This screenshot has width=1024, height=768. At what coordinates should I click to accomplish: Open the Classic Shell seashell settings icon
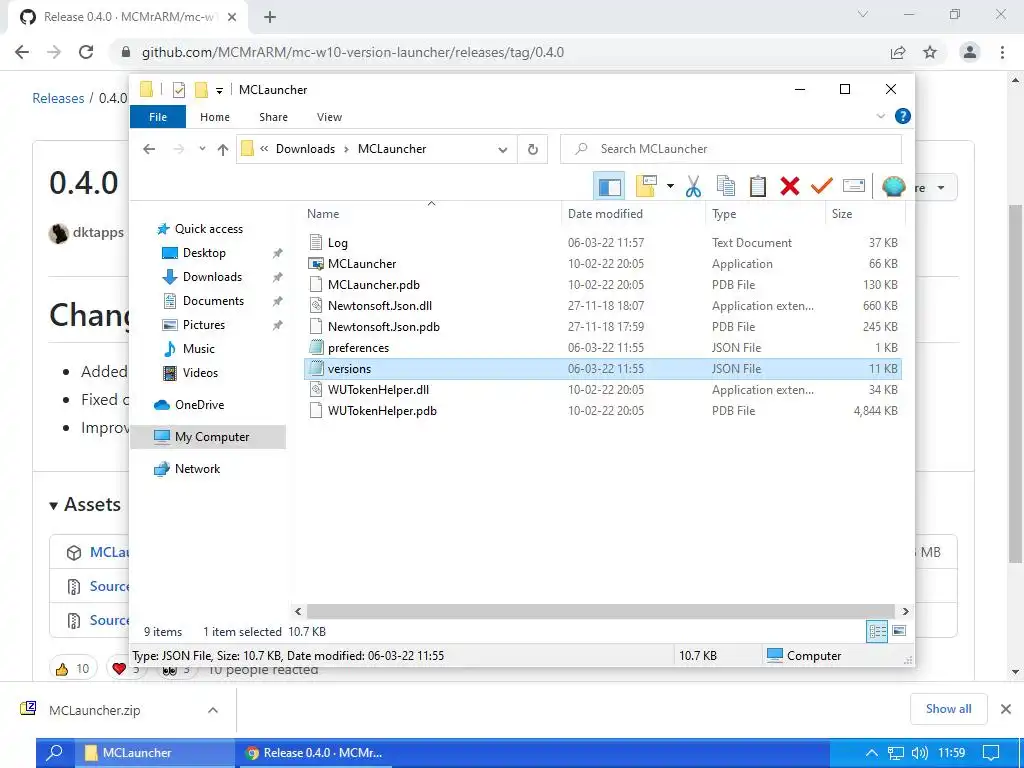893,187
